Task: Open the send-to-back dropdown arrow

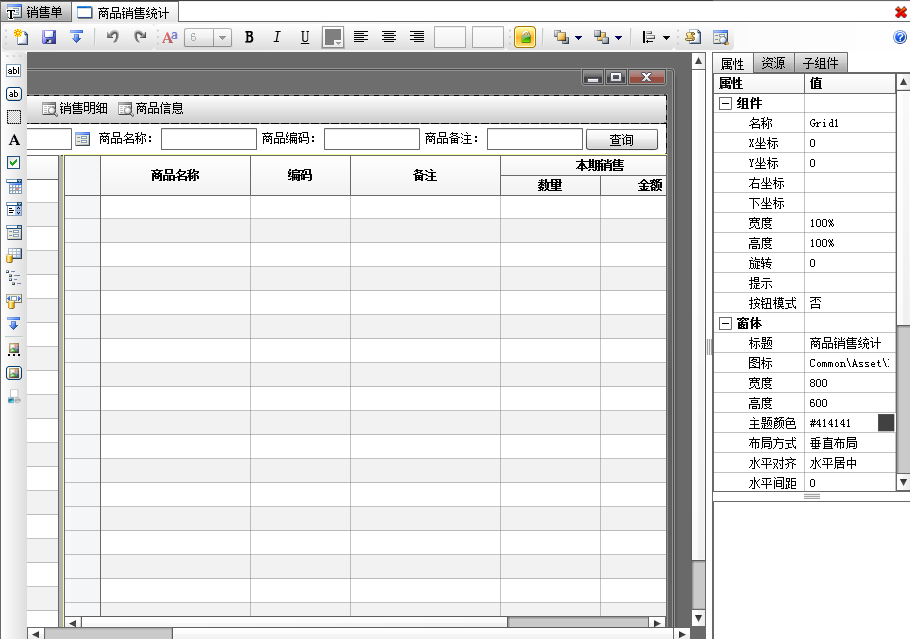Action: tap(618, 38)
